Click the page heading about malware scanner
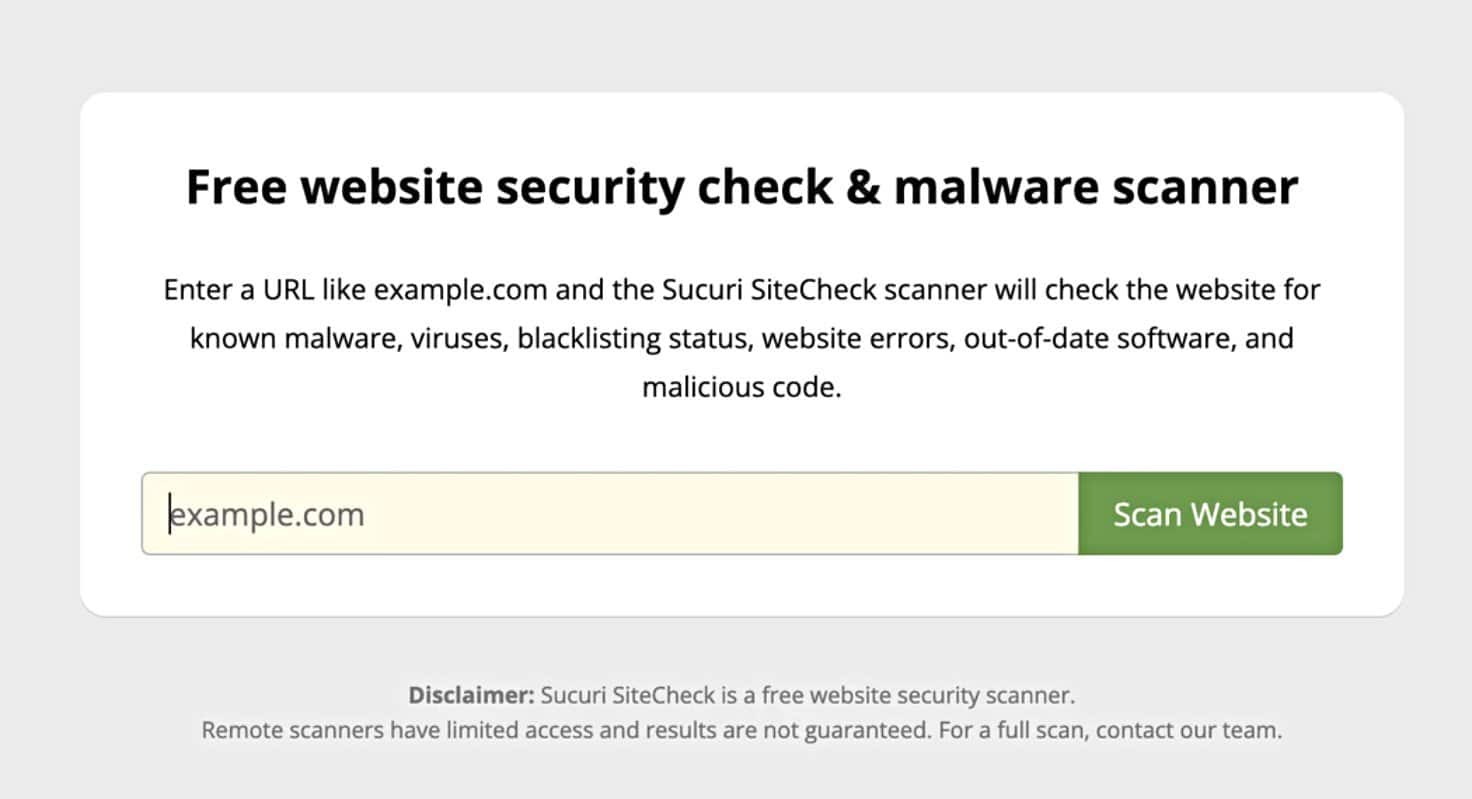This screenshot has width=1472, height=799. 740,186
